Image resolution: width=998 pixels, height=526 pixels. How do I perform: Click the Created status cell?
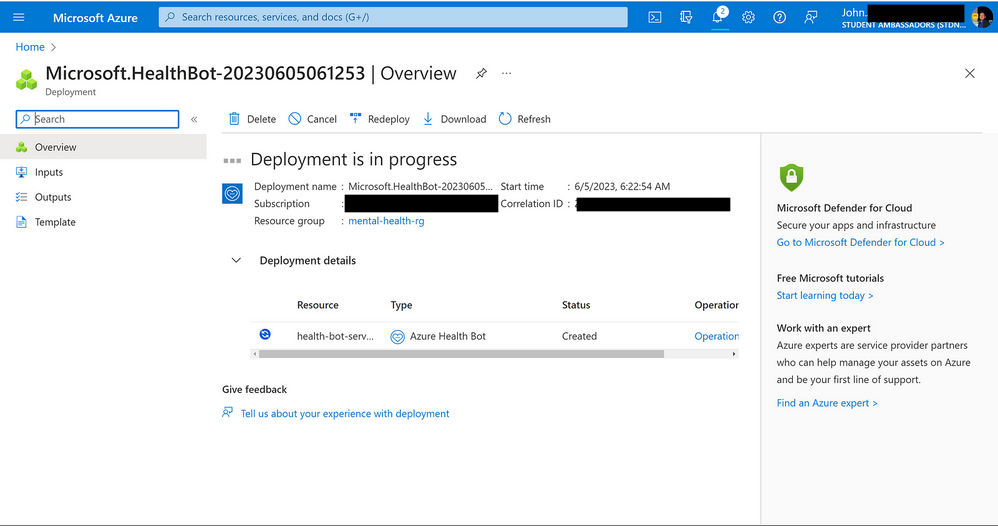(x=579, y=336)
